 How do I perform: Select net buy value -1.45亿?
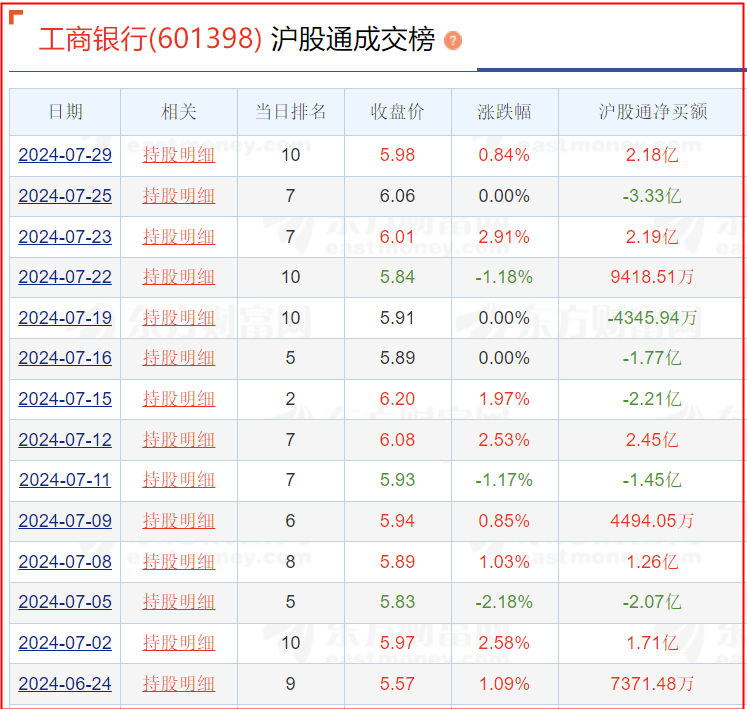tap(652, 480)
